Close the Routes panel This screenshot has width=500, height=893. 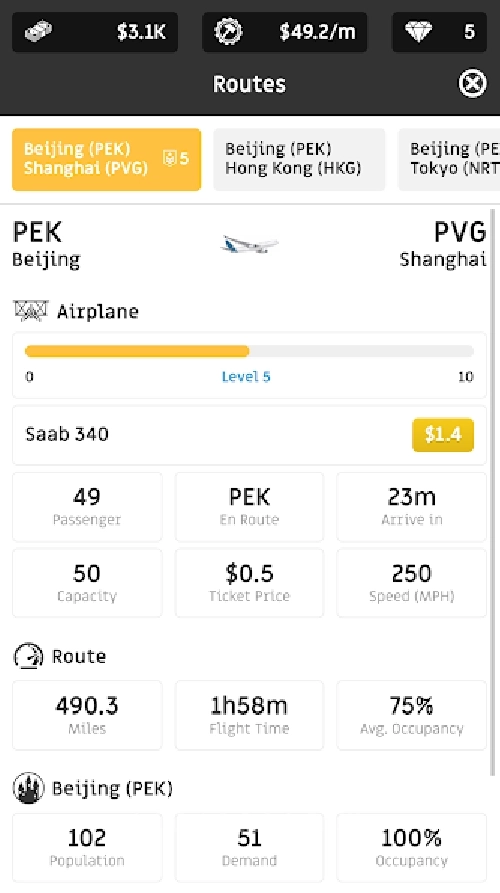(473, 84)
